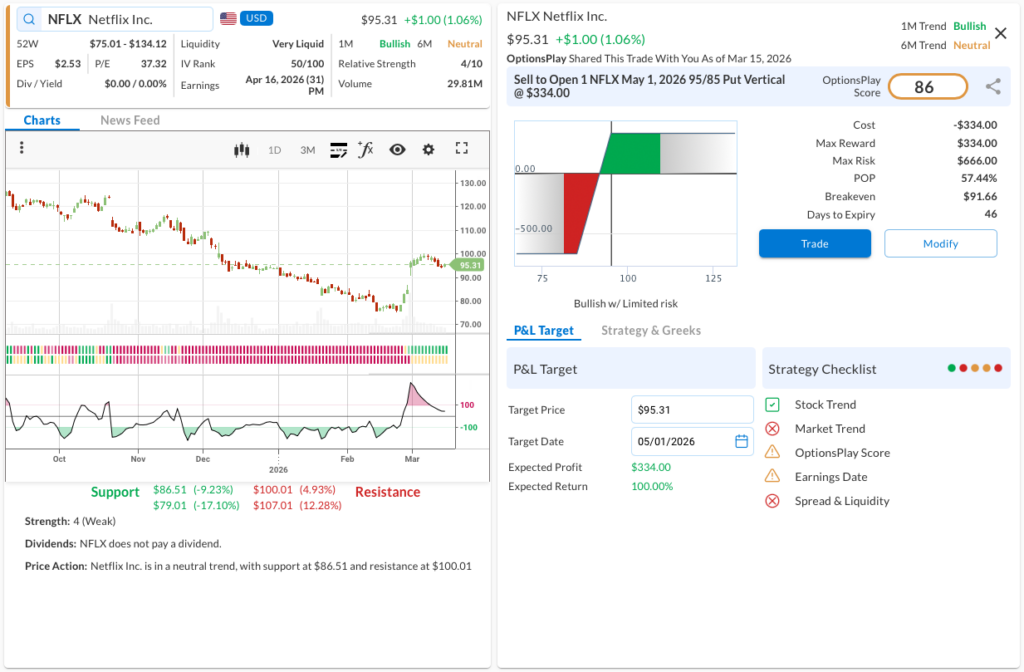Image resolution: width=1024 pixels, height=672 pixels.
Task: Toggle chart visibility eye icon
Action: tap(397, 150)
